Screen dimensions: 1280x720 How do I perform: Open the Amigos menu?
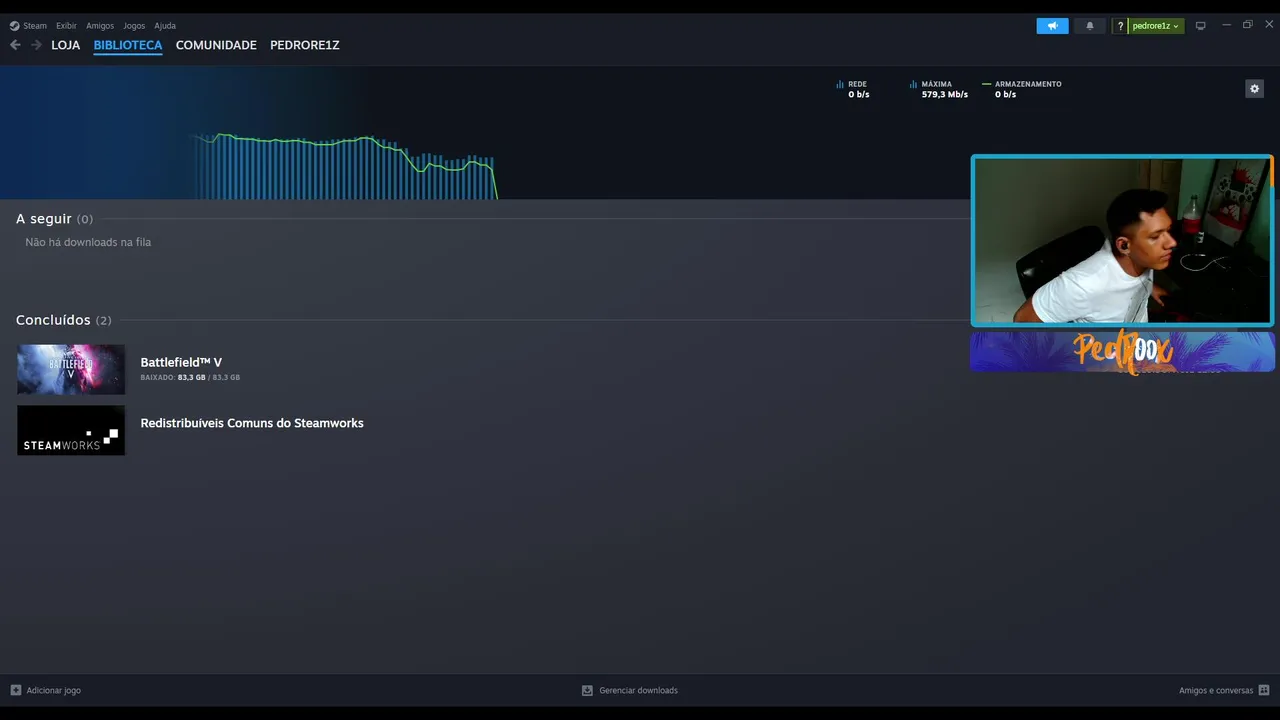point(100,26)
